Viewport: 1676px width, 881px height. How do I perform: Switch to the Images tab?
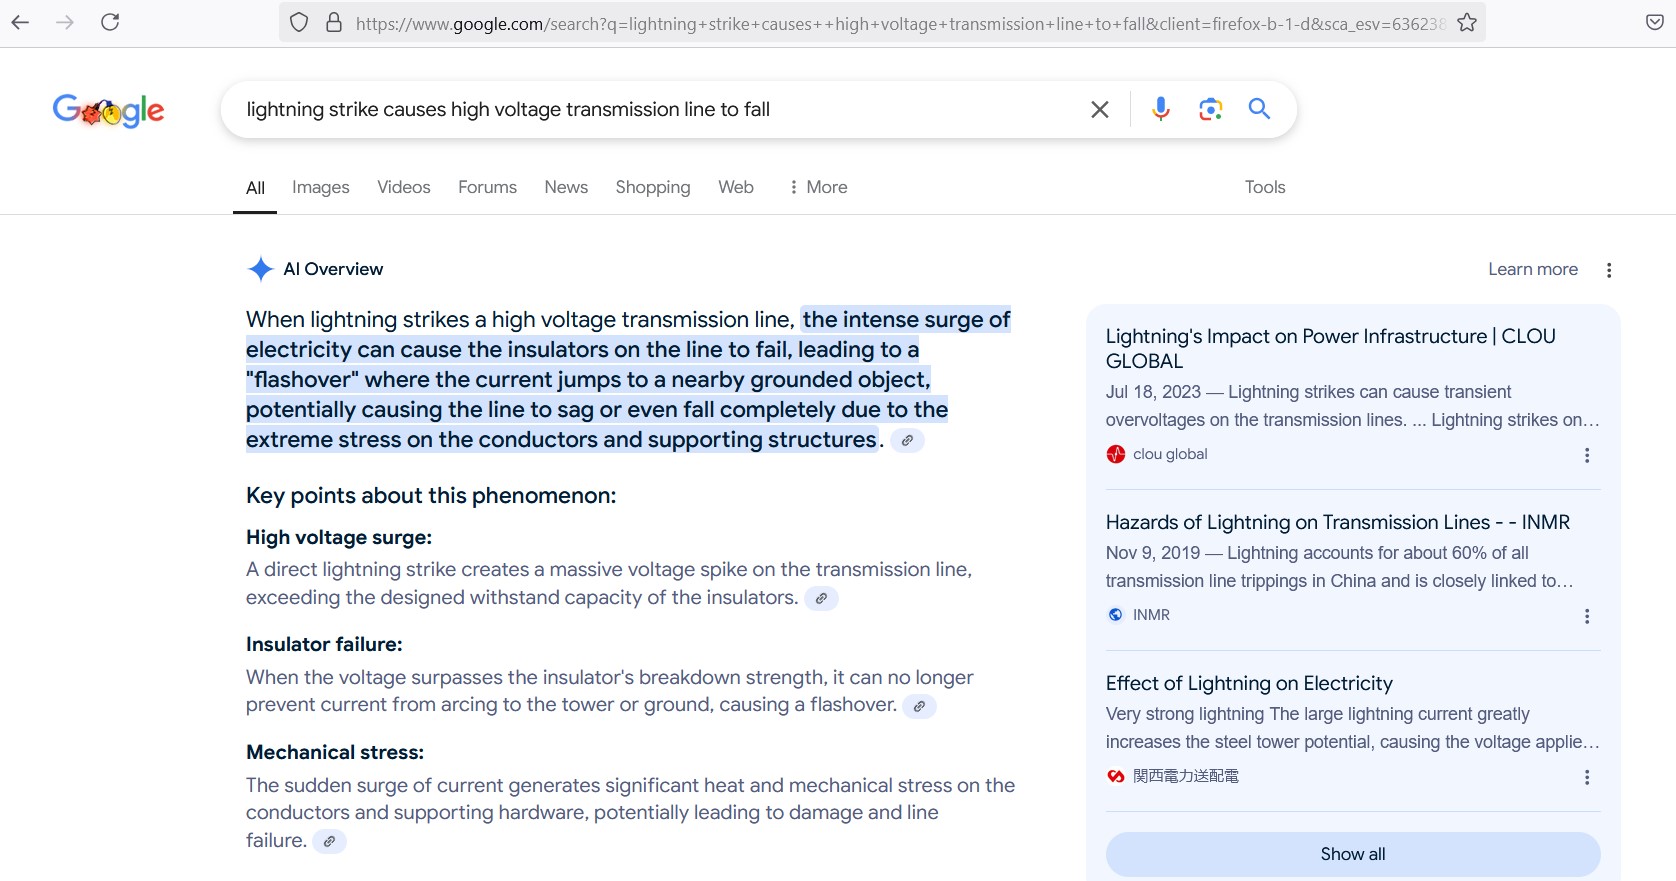[x=320, y=187]
